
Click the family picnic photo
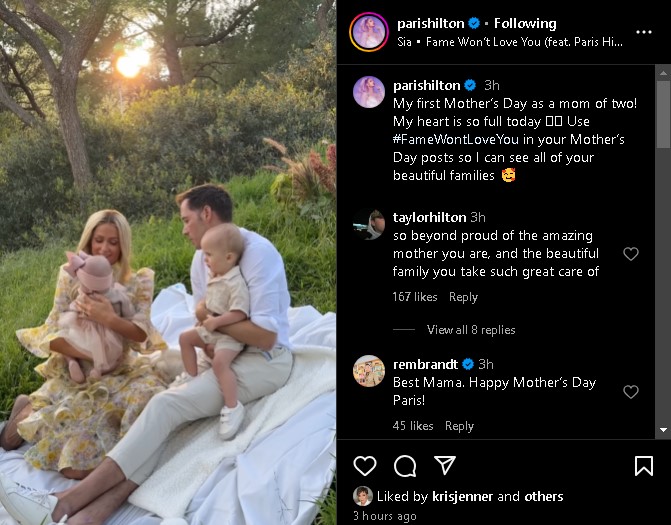tap(168, 262)
